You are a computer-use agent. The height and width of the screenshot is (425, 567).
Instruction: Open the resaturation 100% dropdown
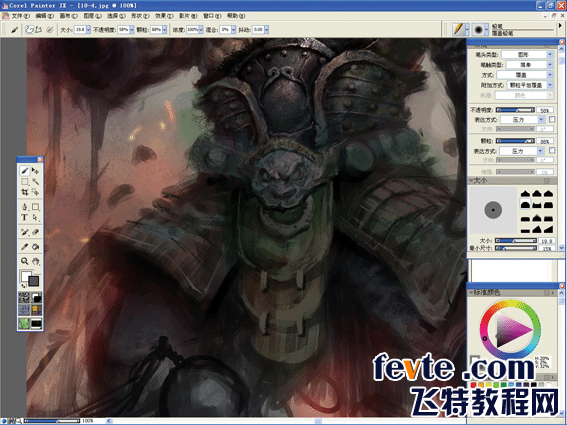point(201,30)
